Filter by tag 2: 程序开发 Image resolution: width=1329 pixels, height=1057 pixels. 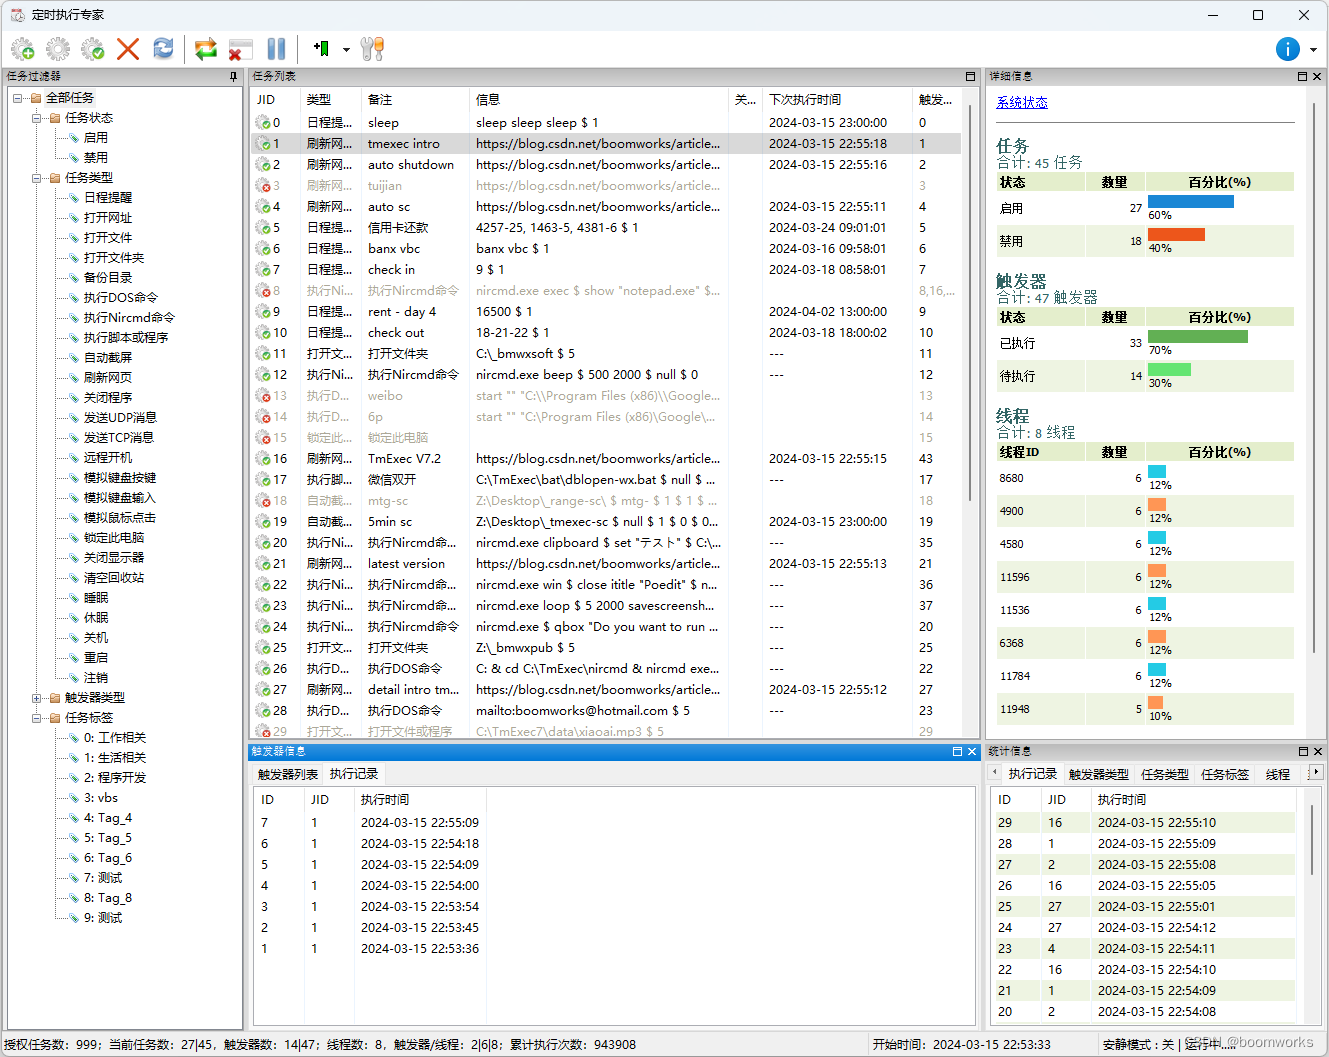115,778
